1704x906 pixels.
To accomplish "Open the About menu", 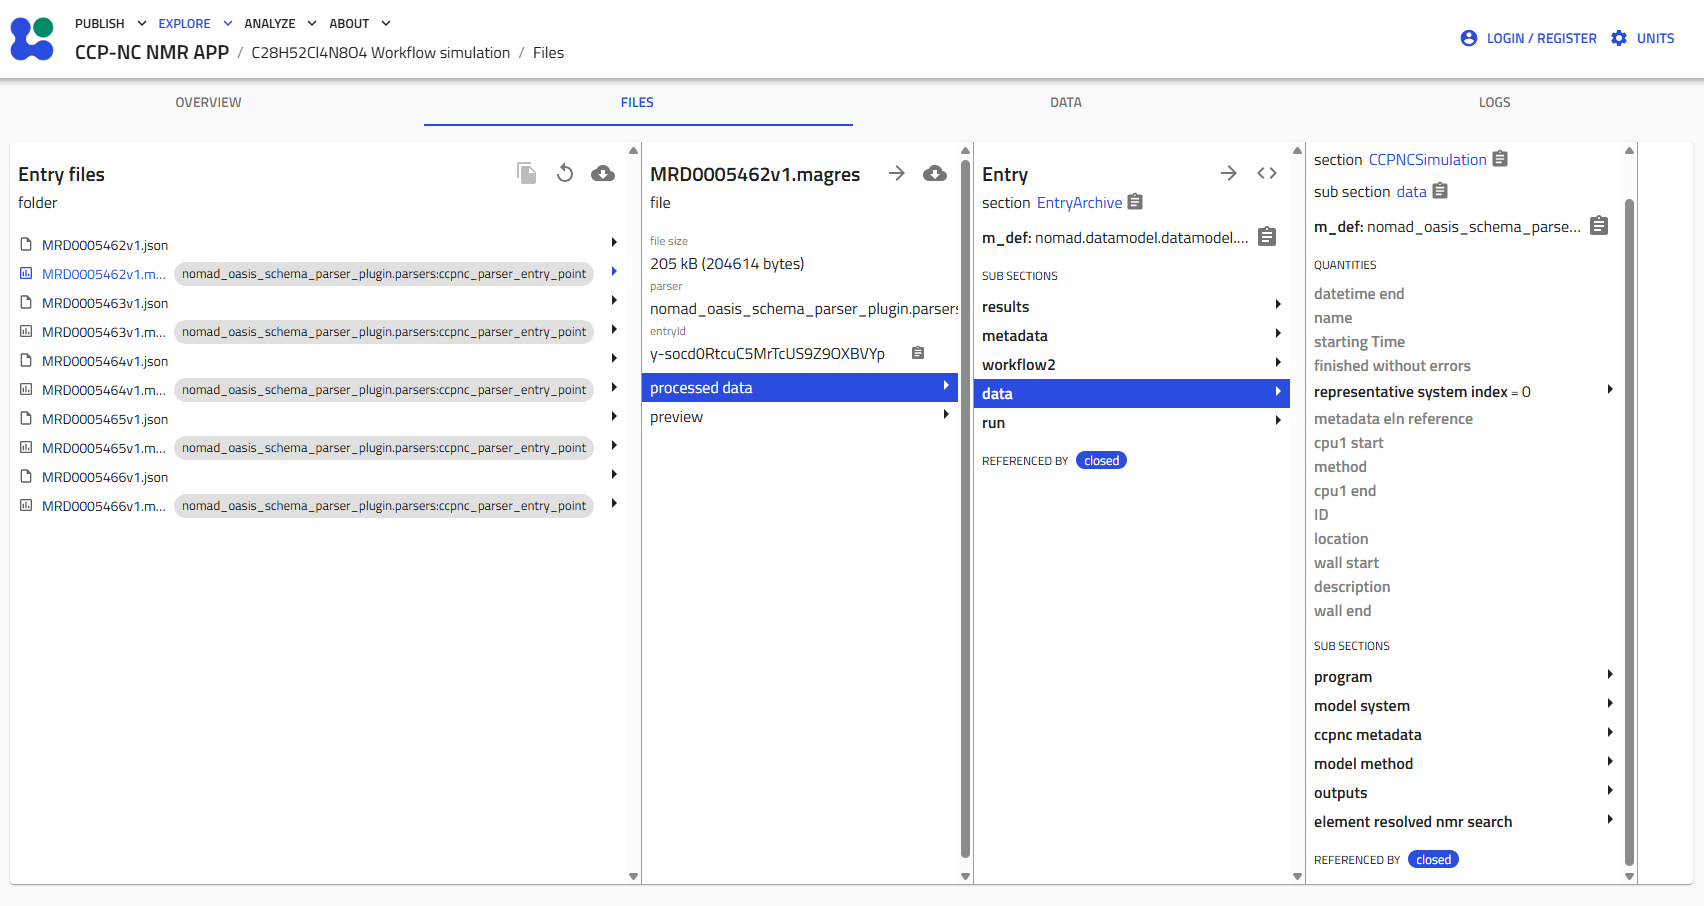I will tap(360, 23).
